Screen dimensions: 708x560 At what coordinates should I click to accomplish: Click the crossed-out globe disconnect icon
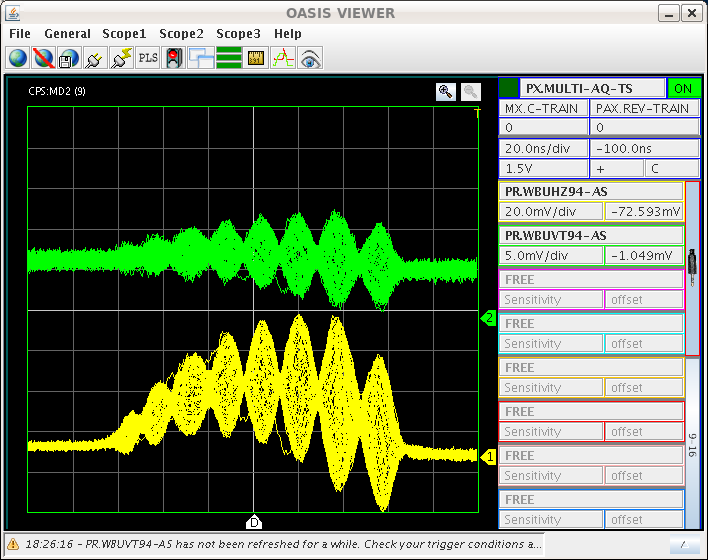click(44, 58)
